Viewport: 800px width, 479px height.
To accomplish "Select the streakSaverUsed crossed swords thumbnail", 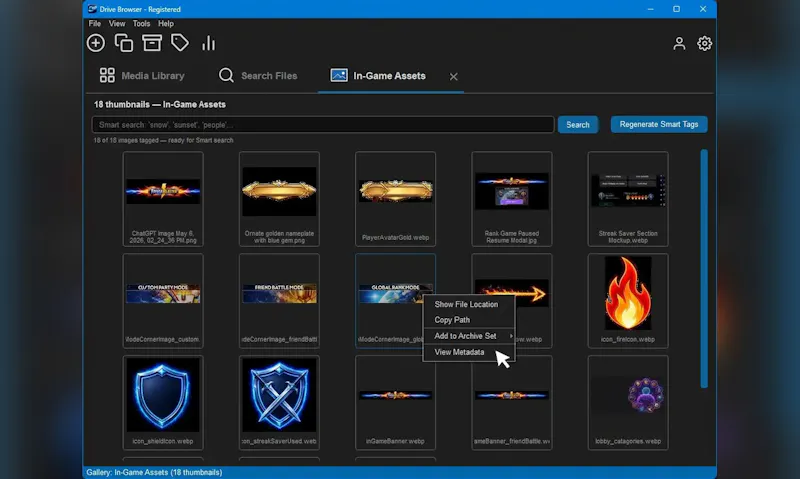I will point(279,402).
